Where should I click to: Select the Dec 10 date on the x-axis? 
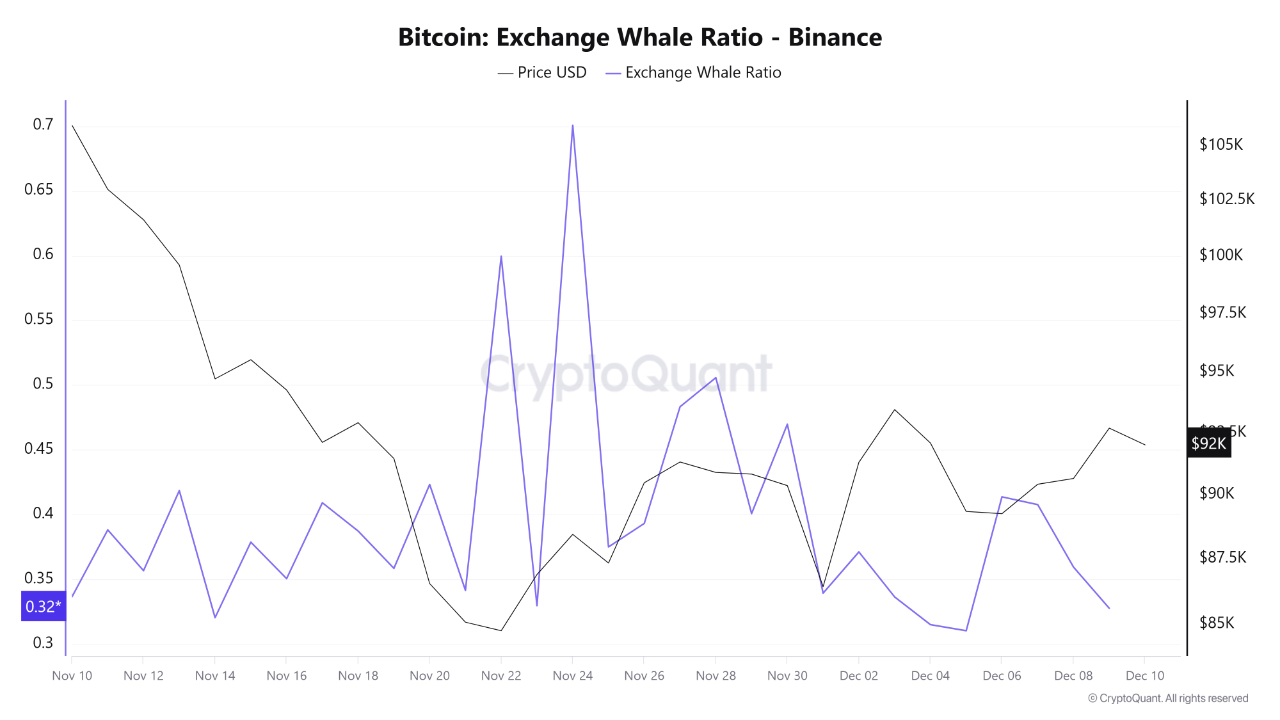point(1144,676)
